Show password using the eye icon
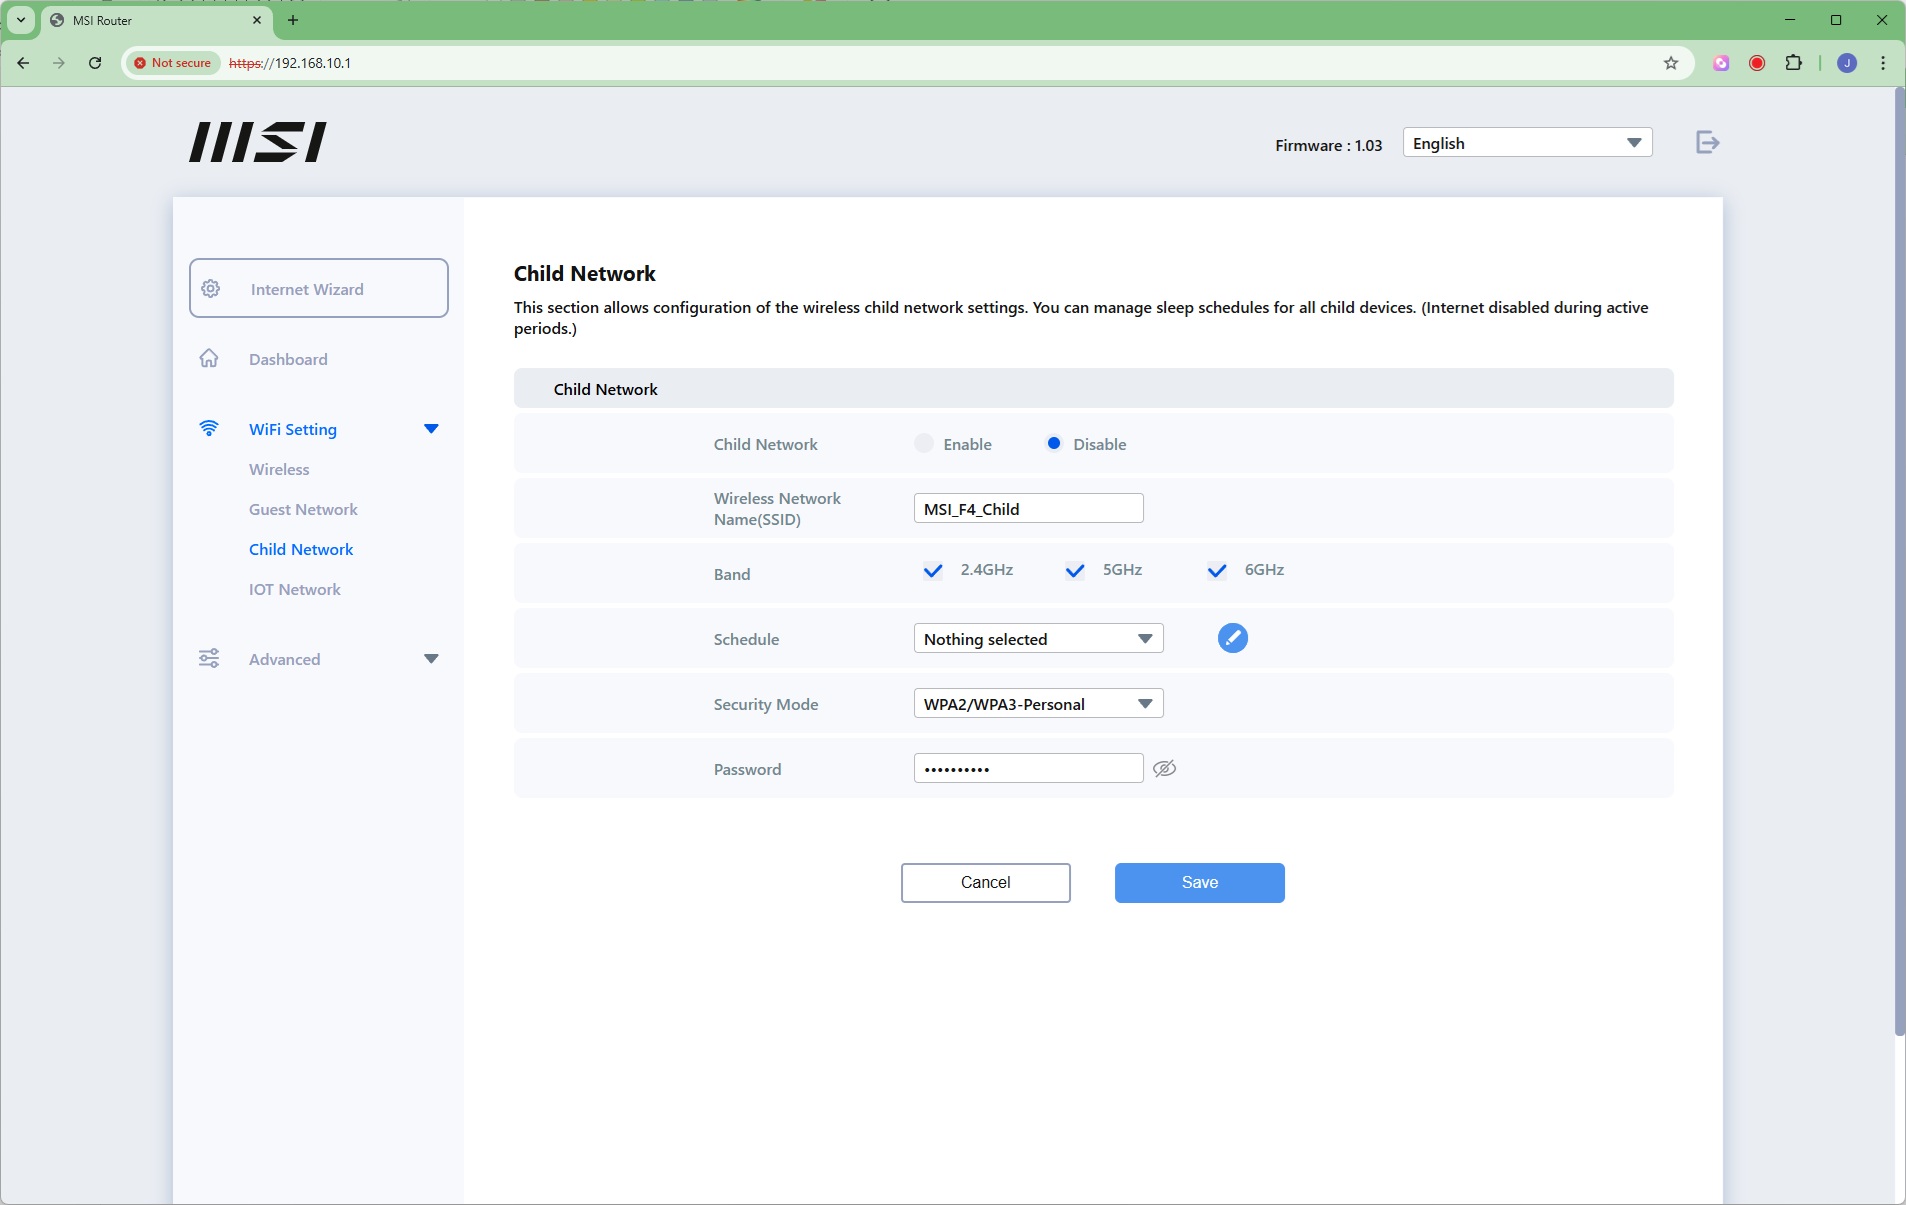Viewport: 1906px width, 1205px height. click(1164, 769)
